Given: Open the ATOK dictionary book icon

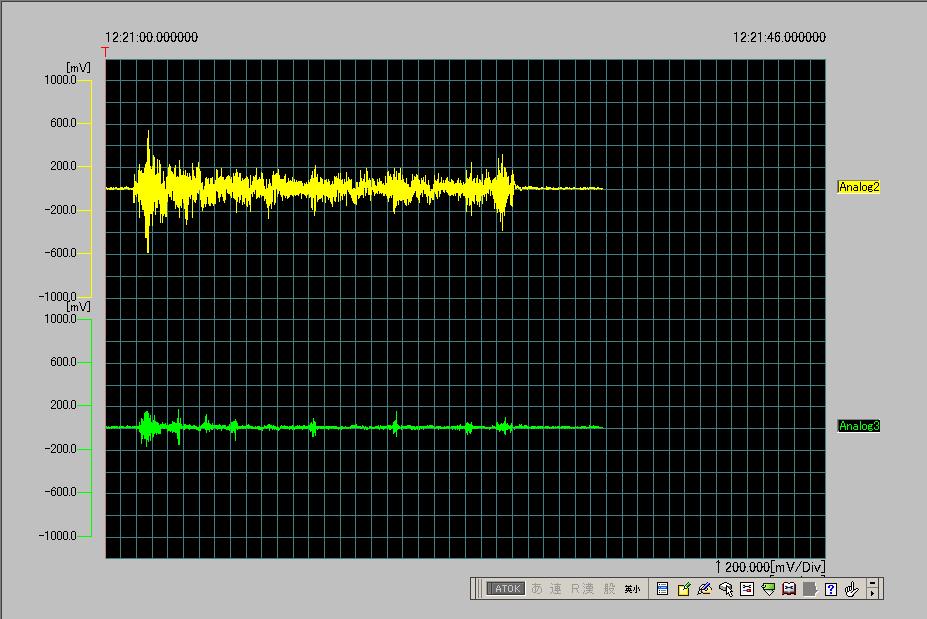Looking at the screenshot, I should click(789, 589).
